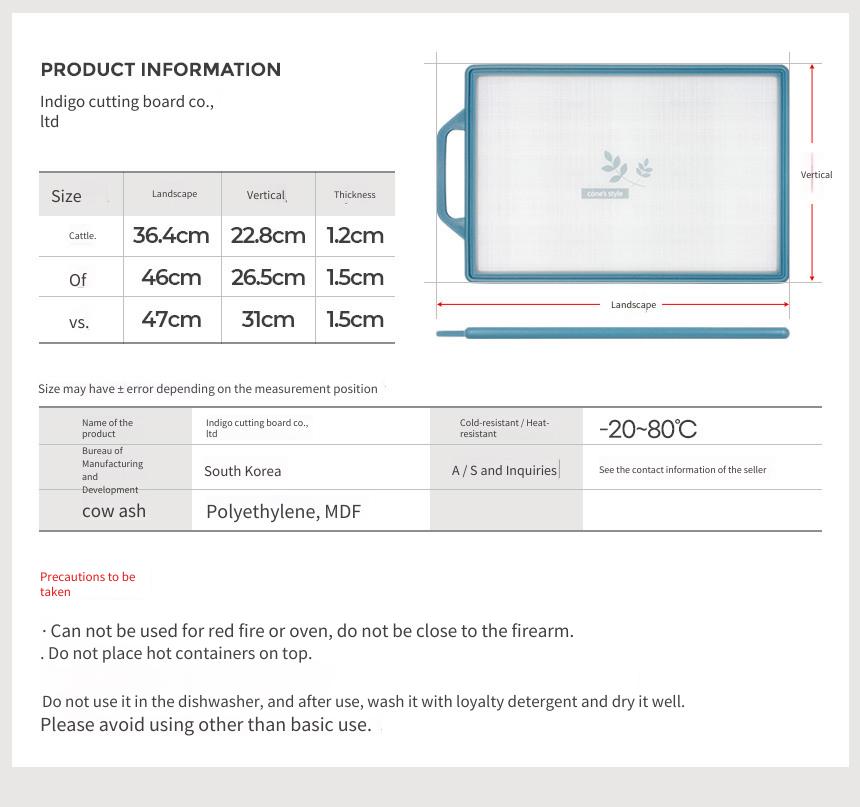This screenshot has height=807, width=860.
Task: Click the Polyethylene, MDF material cell
Action: [x=284, y=511]
